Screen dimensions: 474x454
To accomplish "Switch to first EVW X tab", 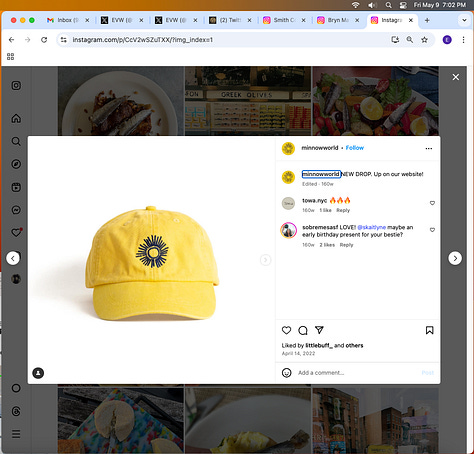I will click(122, 20).
